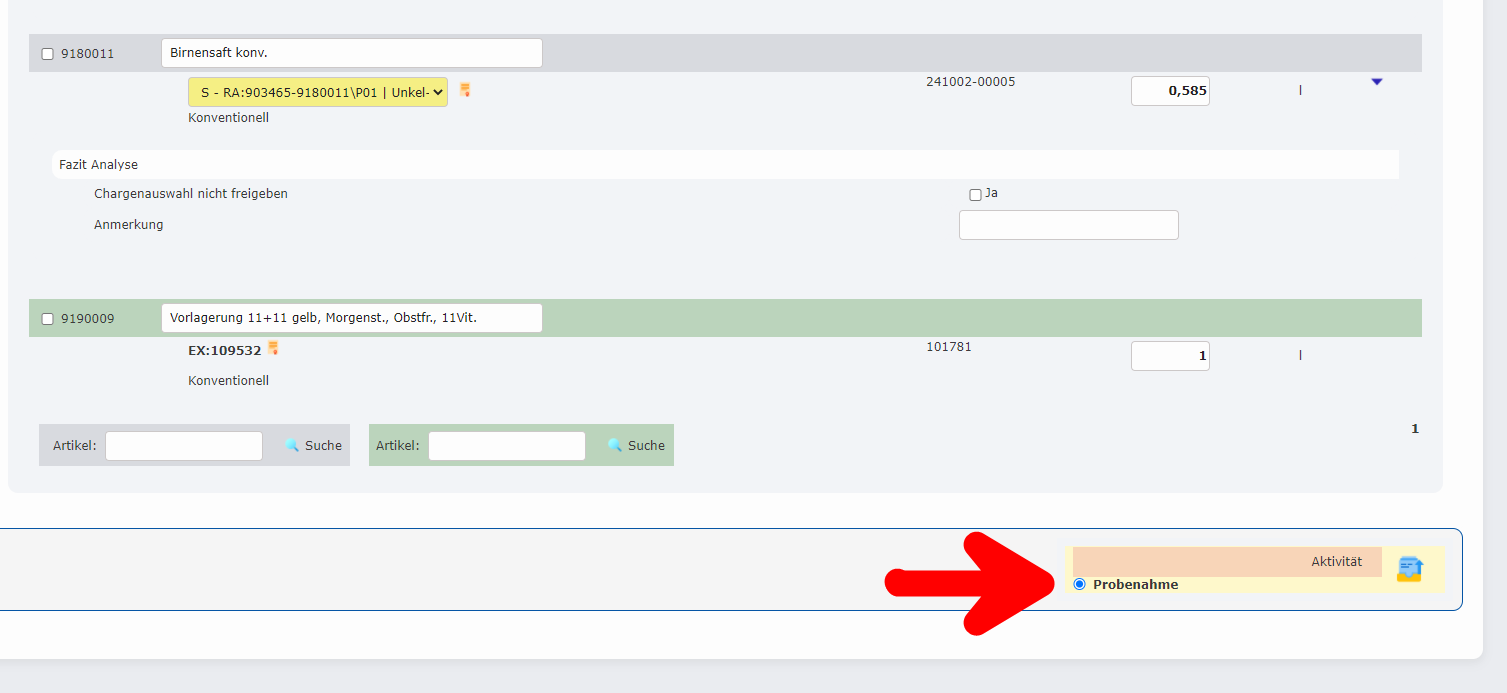Screen dimensions: 1507x693
Task: Tick the checkbox for article 9190009
Action: tap(47, 319)
